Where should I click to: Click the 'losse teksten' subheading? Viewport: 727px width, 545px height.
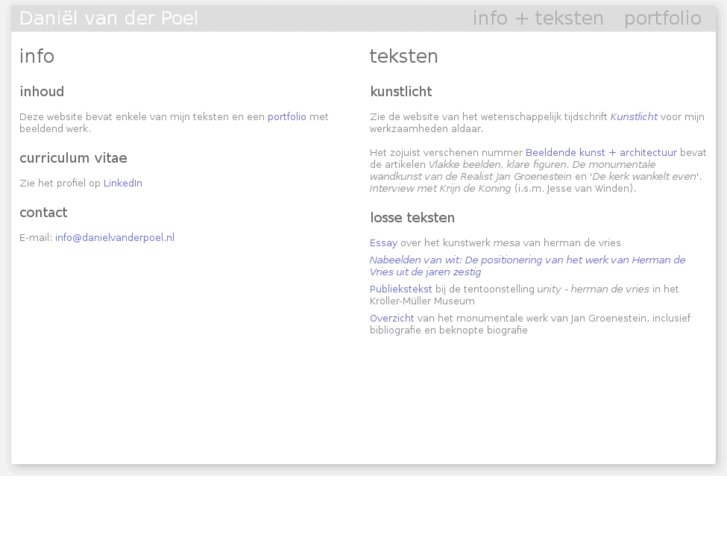pos(412,218)
